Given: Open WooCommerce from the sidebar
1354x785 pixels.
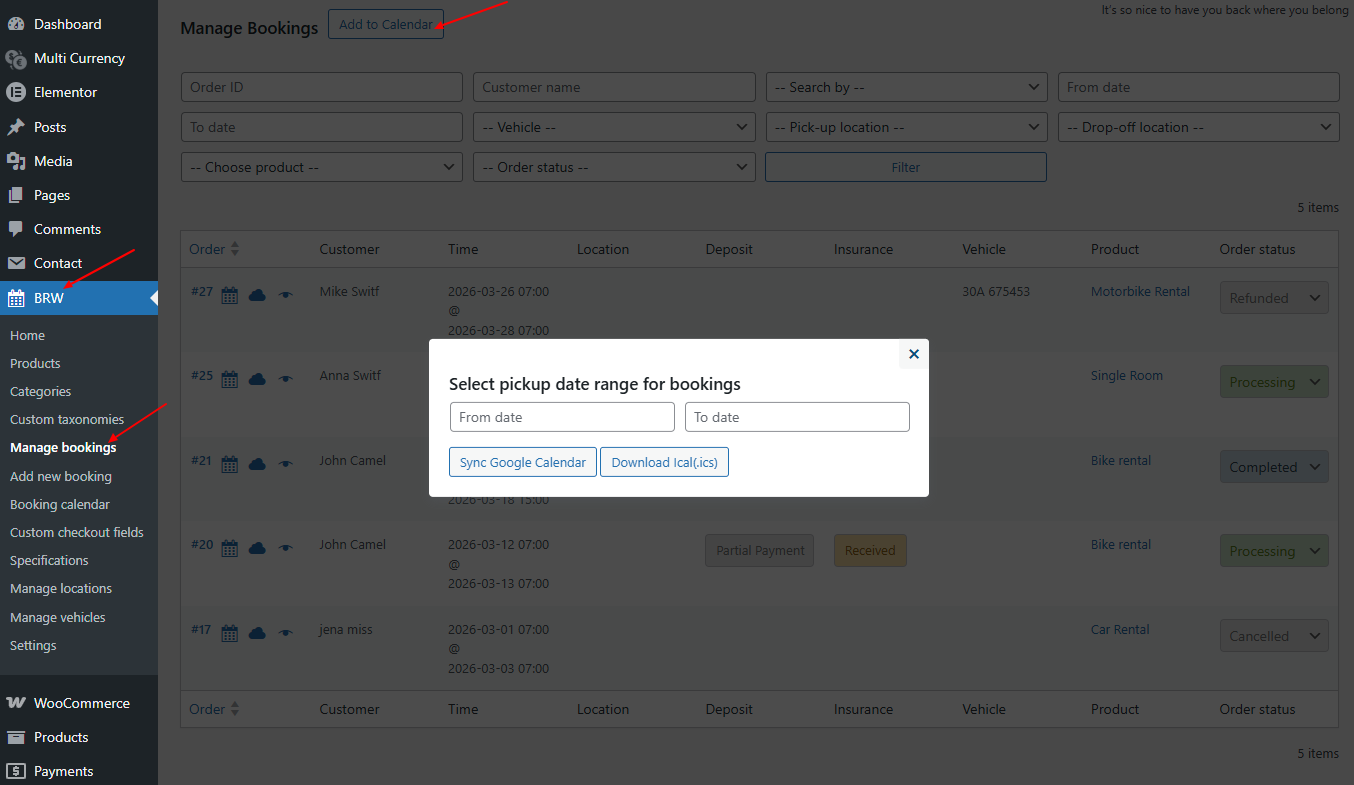Looking at the screenshot, I should coord(81,703).
